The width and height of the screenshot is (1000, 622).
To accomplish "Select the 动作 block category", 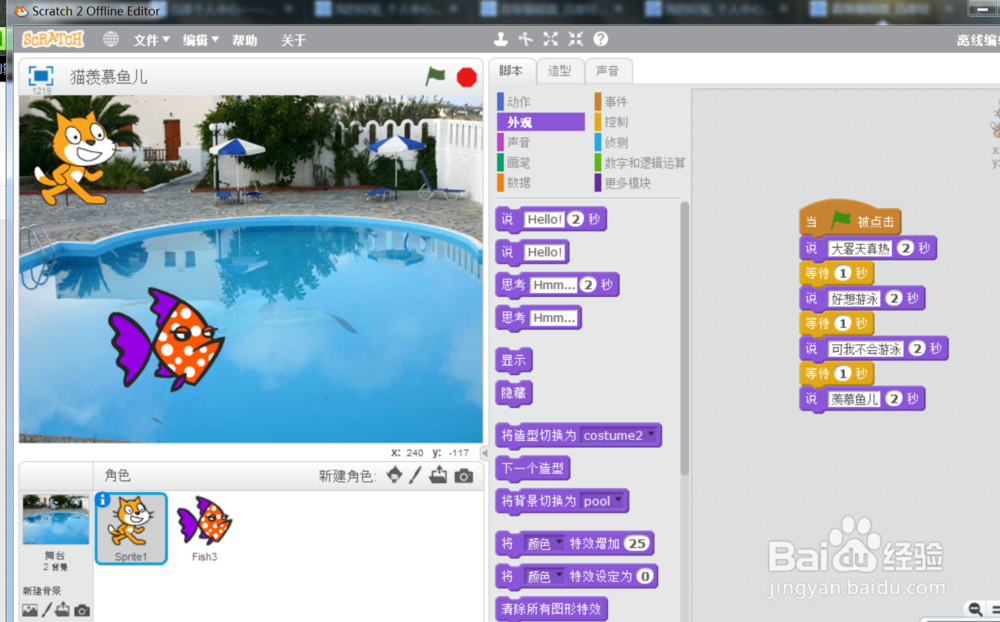I will point(540,101).
